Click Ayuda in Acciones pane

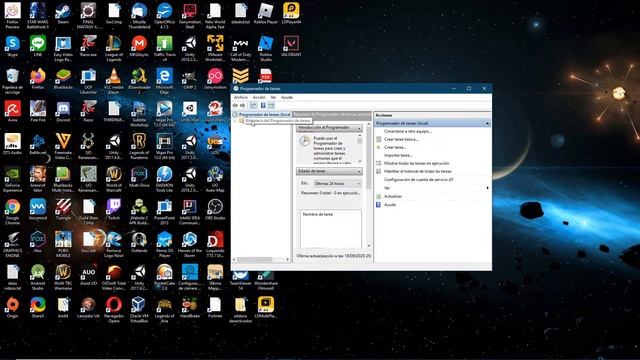[x=390, y=204]
